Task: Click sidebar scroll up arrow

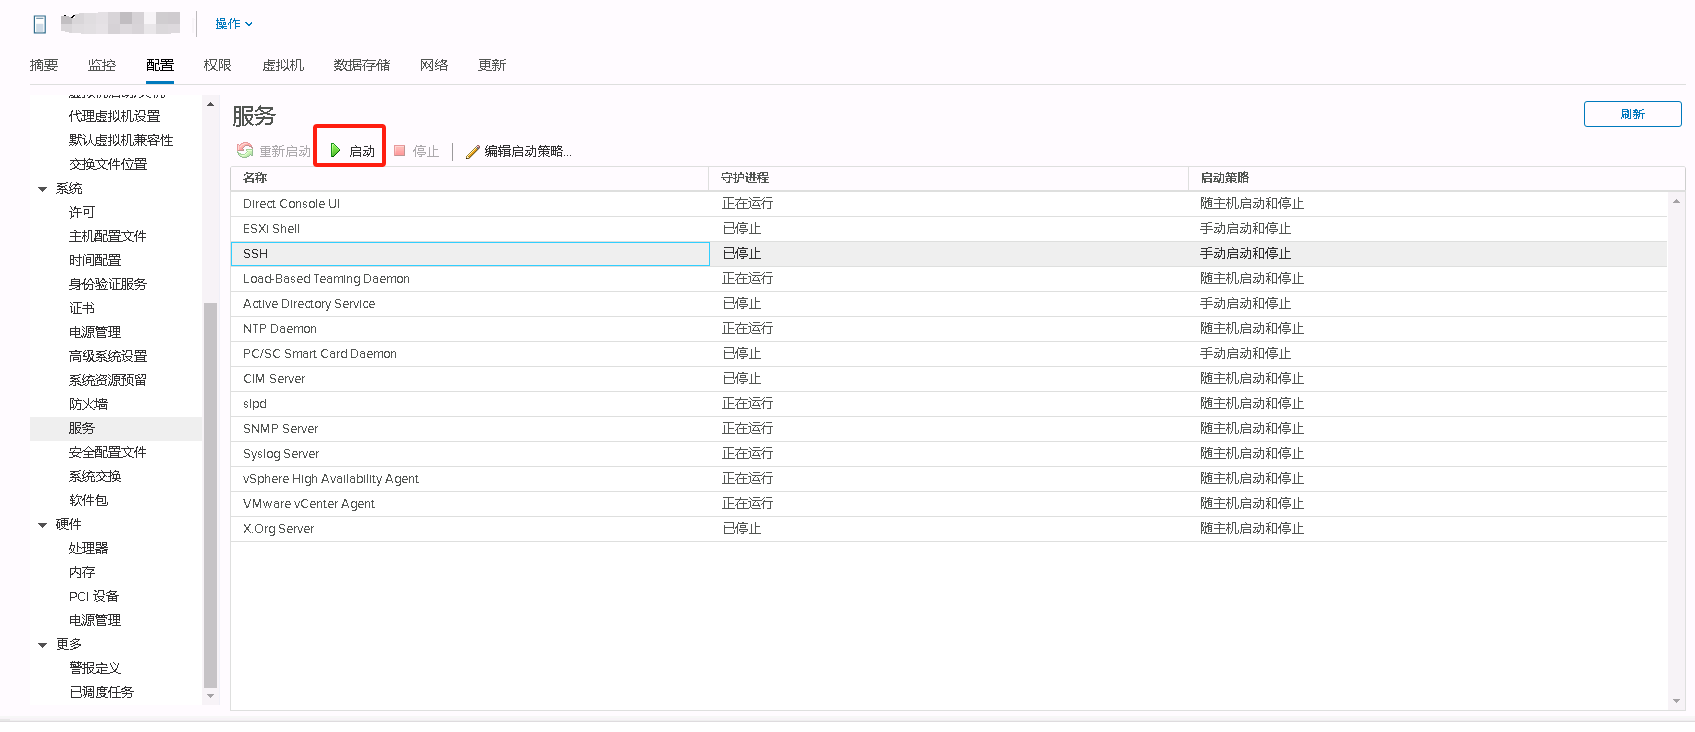Action: 210,104
